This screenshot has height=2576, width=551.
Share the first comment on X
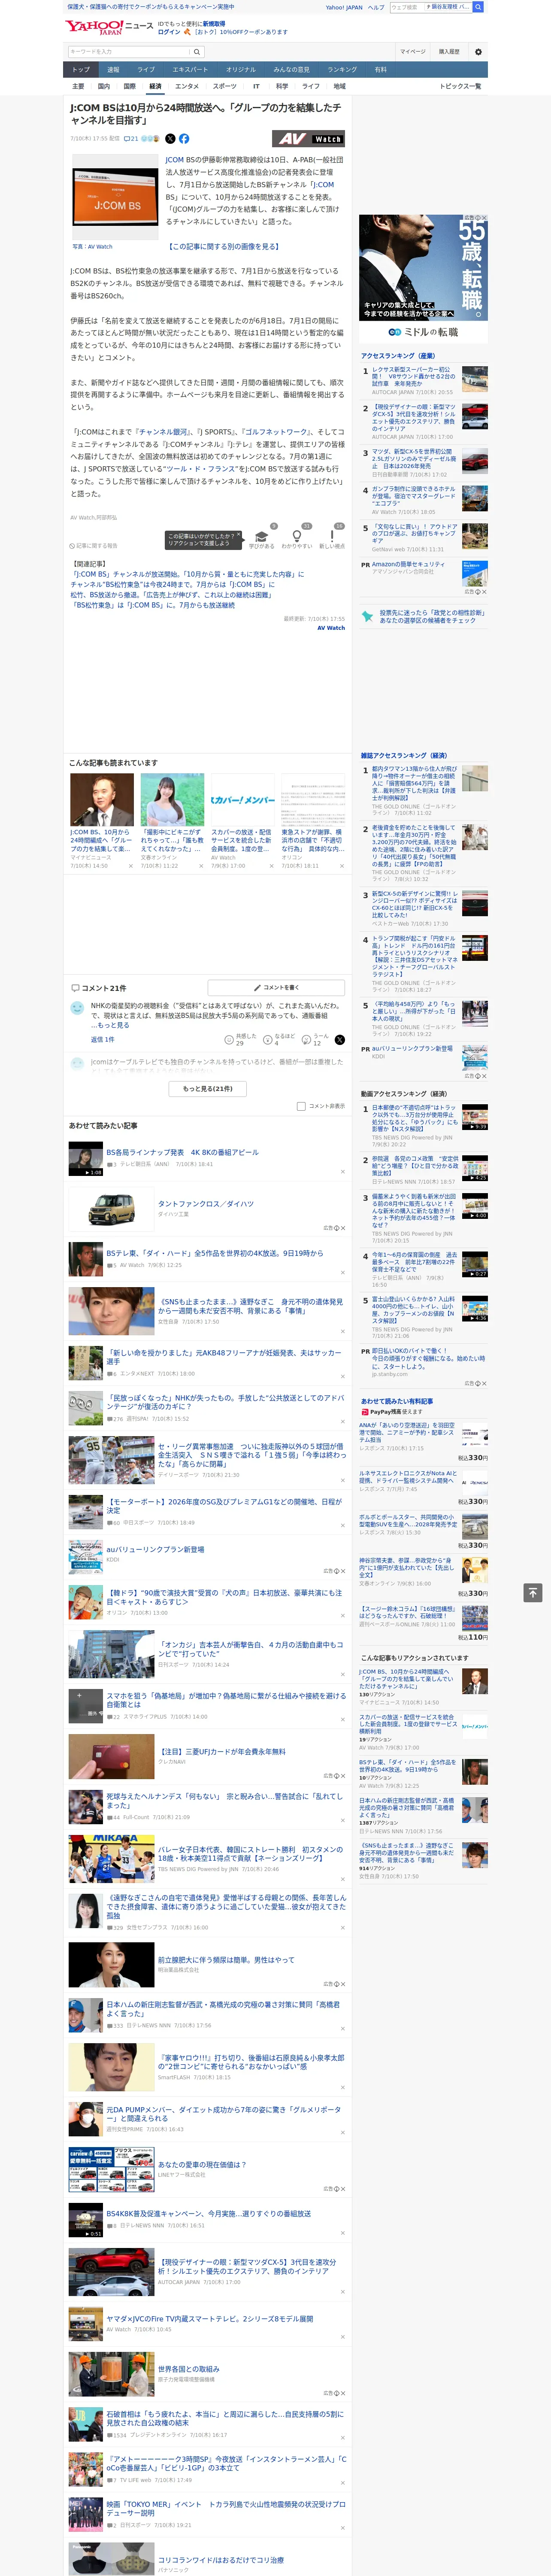click(339, 1040)
